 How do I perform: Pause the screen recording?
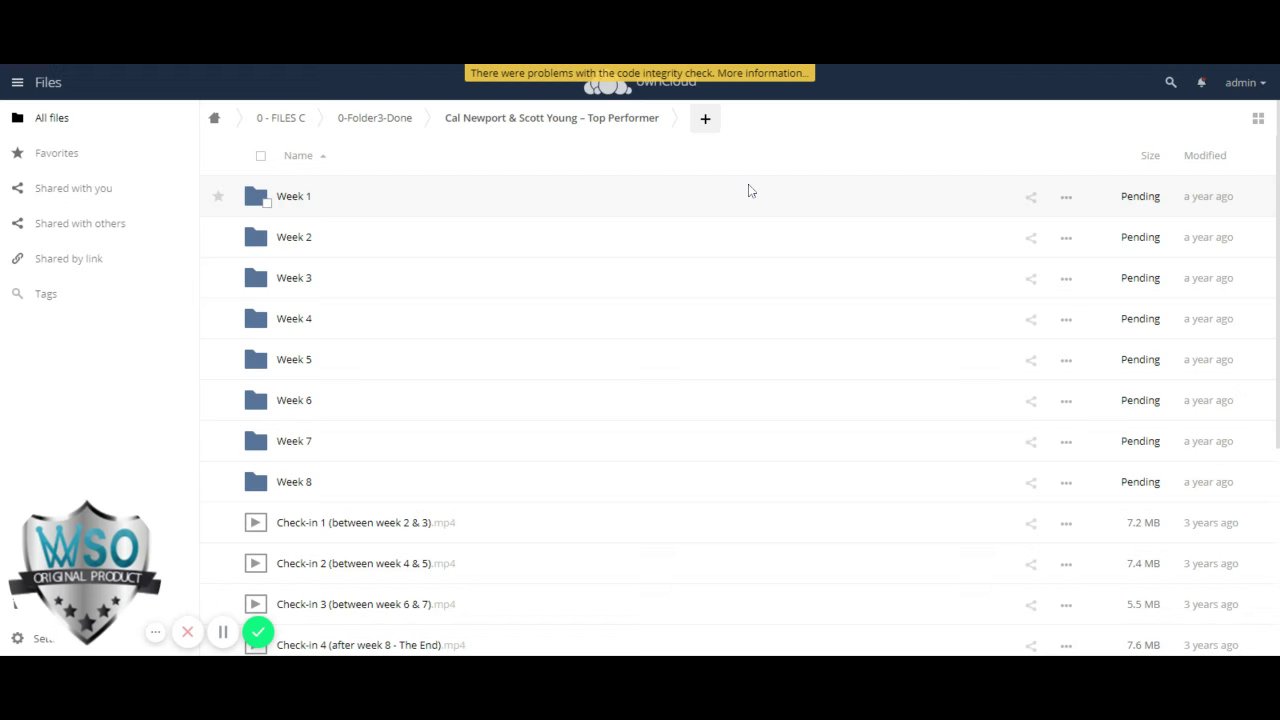223,632
